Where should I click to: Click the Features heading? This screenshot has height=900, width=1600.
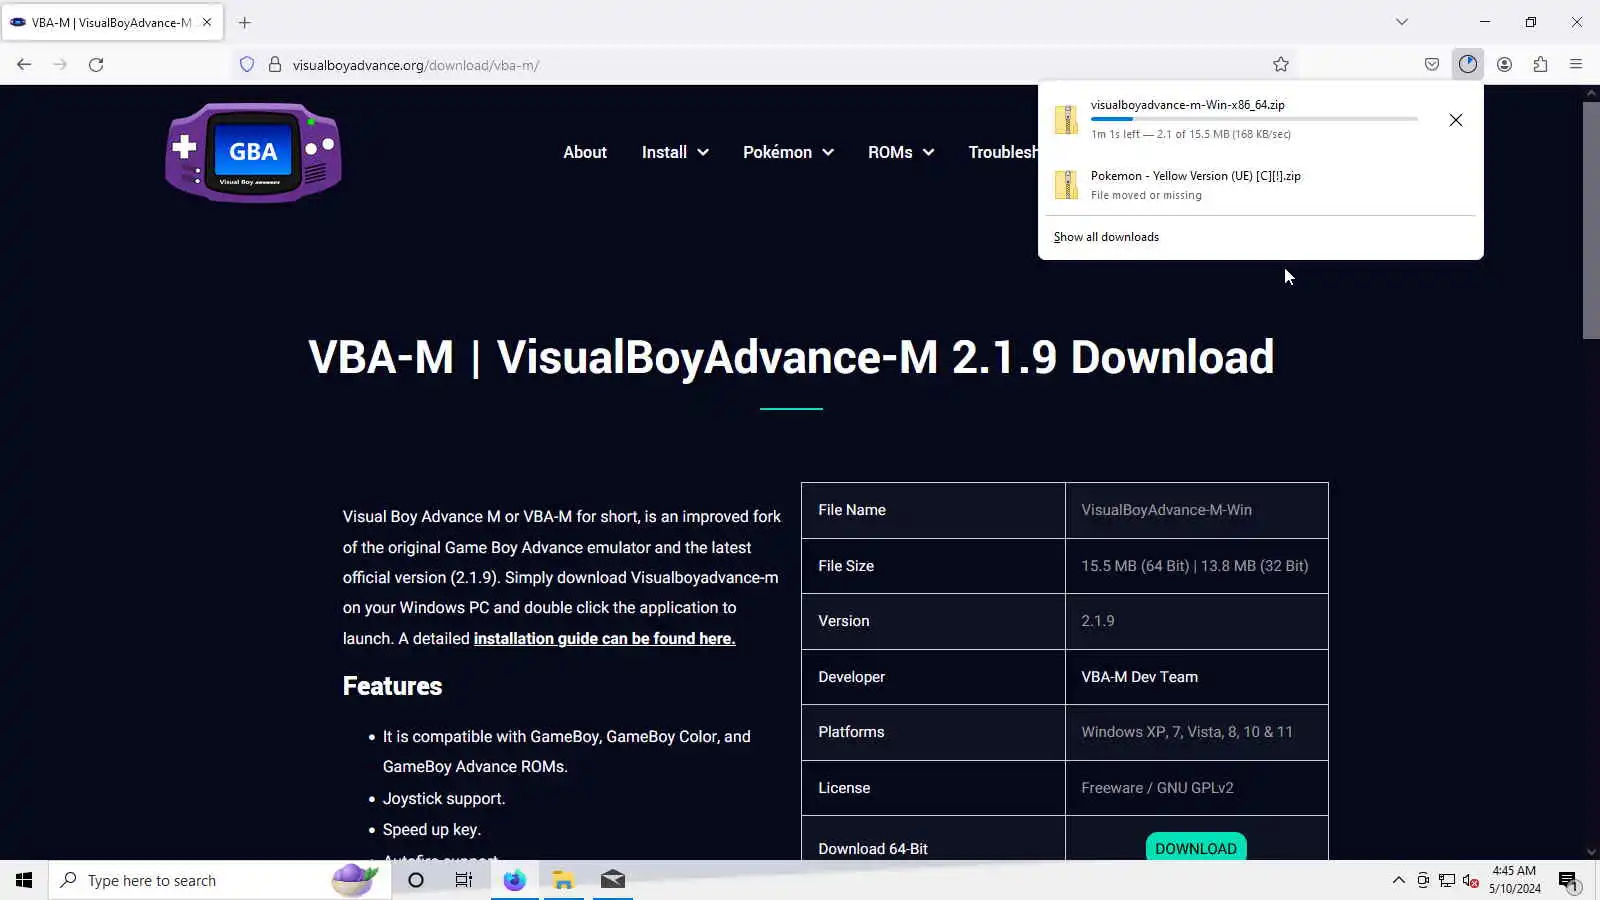(x=392, y=686)
